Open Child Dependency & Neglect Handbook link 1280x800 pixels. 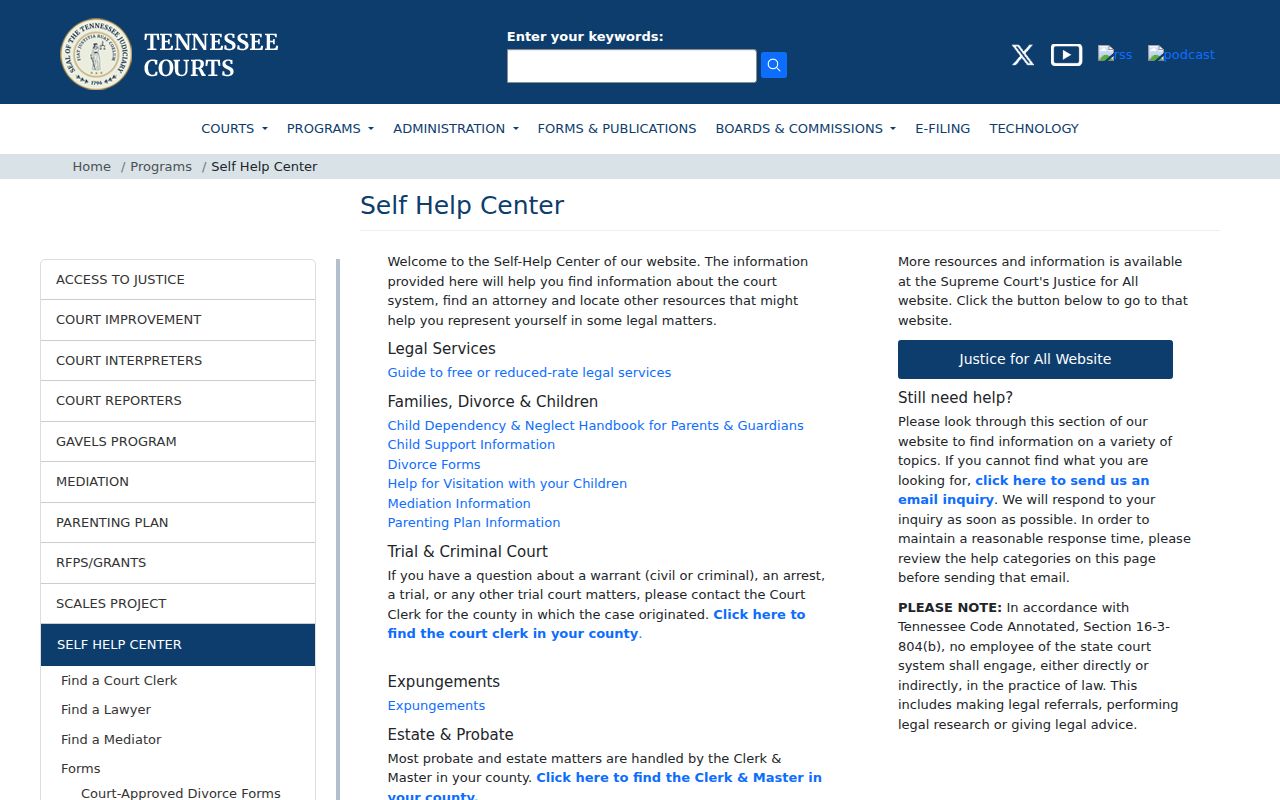pyautogui.click(x=596, y=426)
